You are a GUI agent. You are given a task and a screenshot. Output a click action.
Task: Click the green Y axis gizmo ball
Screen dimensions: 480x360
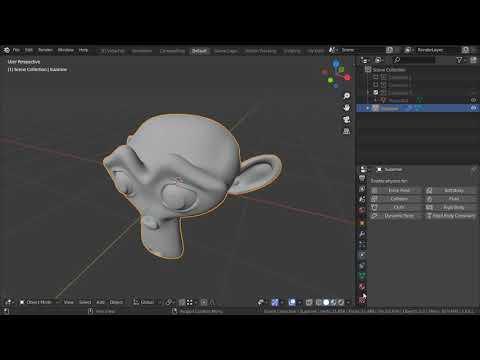click(x=330, y=80)
